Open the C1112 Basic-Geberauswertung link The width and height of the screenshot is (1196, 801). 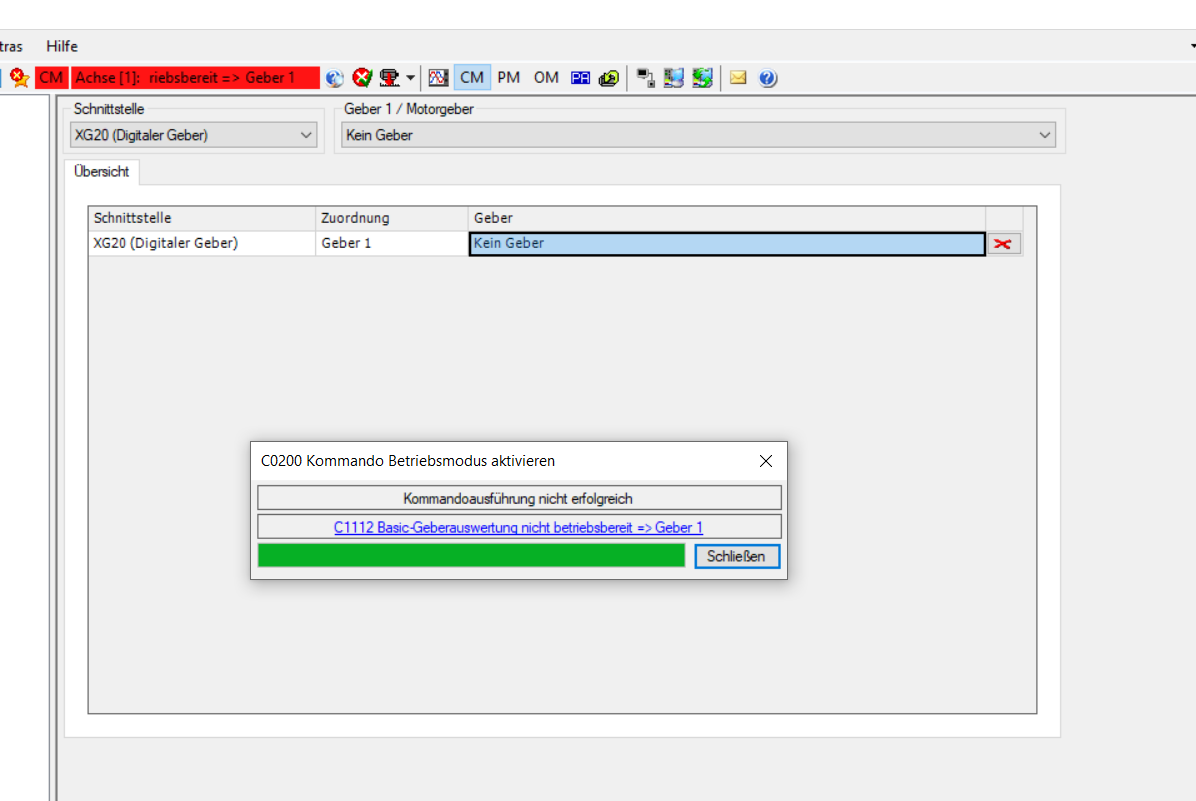pos(519,528)
